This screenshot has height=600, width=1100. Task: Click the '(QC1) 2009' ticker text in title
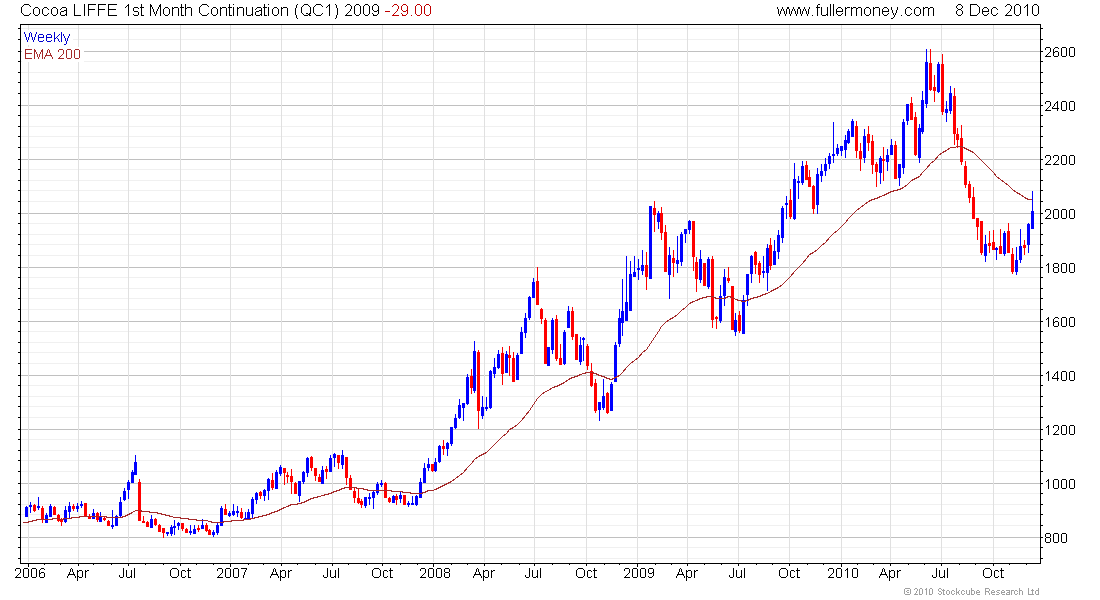pyautogui.click(x=336, y=11)
